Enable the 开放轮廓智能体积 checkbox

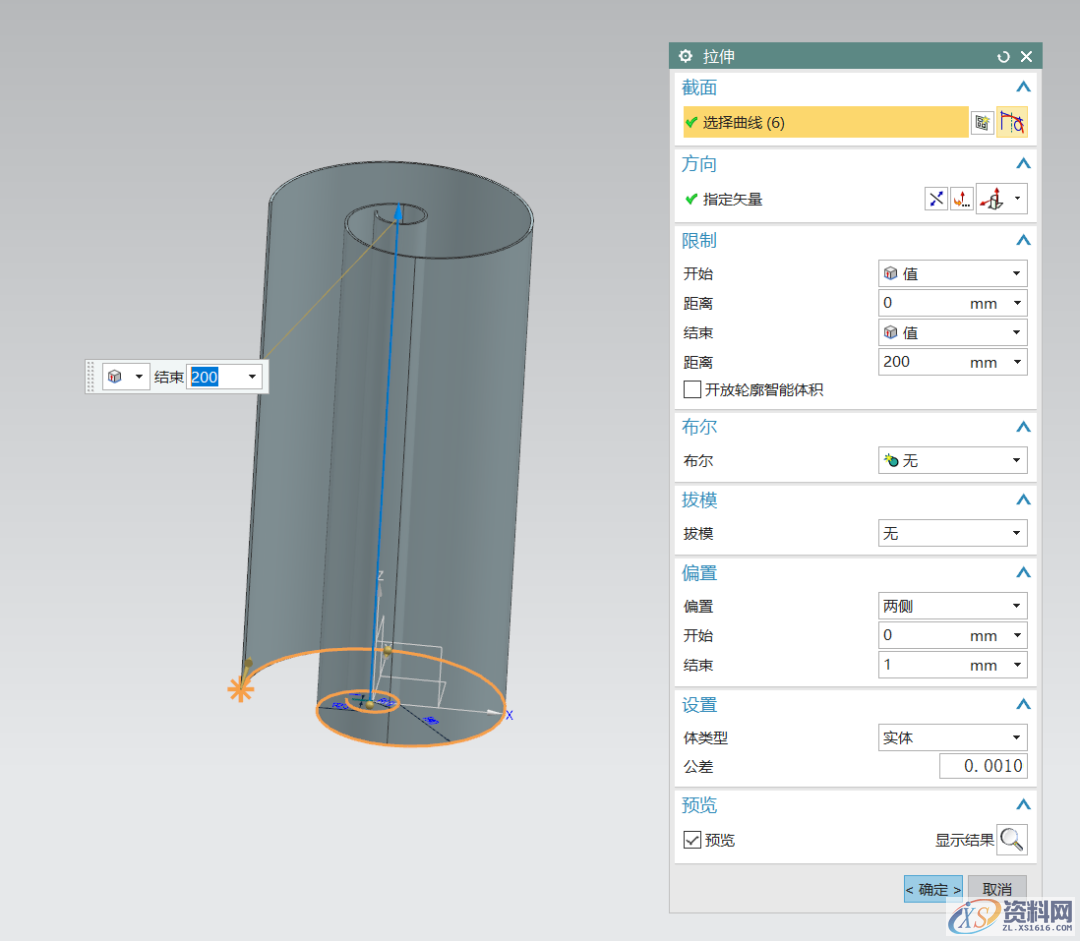[692, 390]
